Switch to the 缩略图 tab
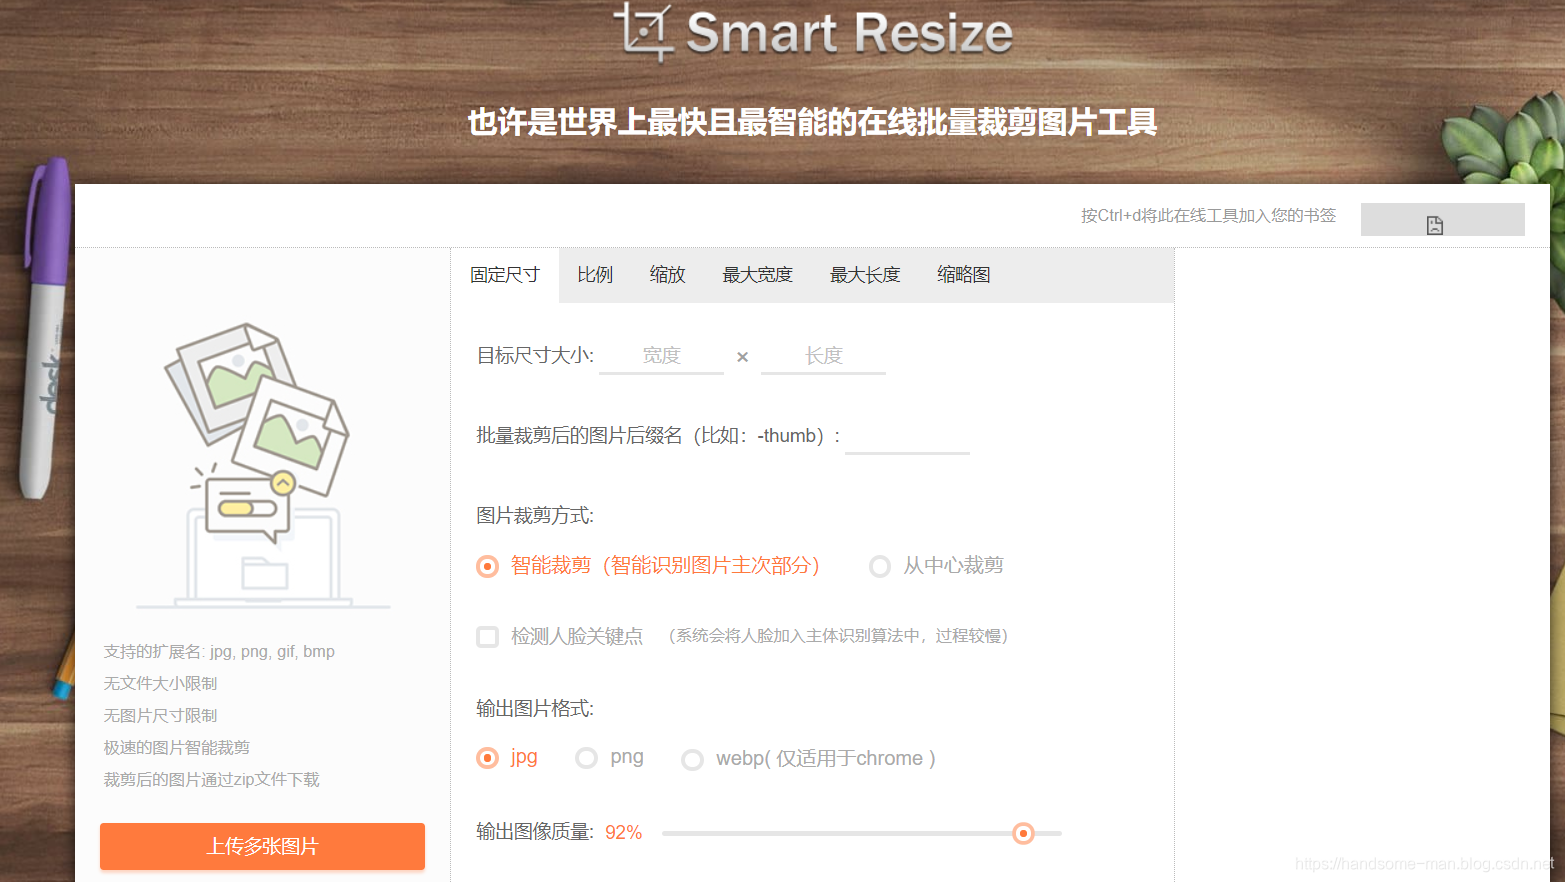 coord(964,275)
